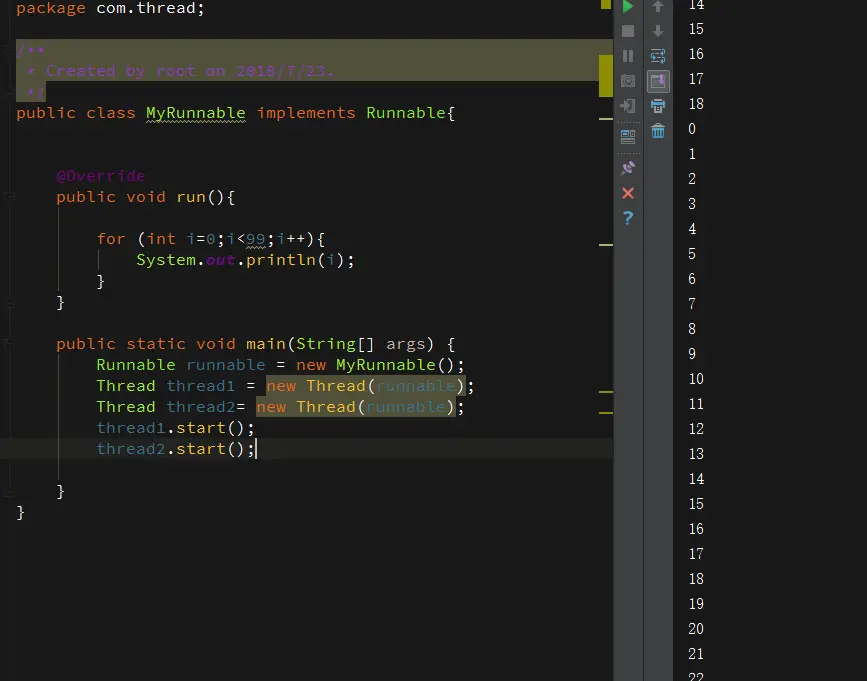Viewport: 867px width, 681px height.
Task: Click the thread1 variable in its declaration
Action: (201, 386)
